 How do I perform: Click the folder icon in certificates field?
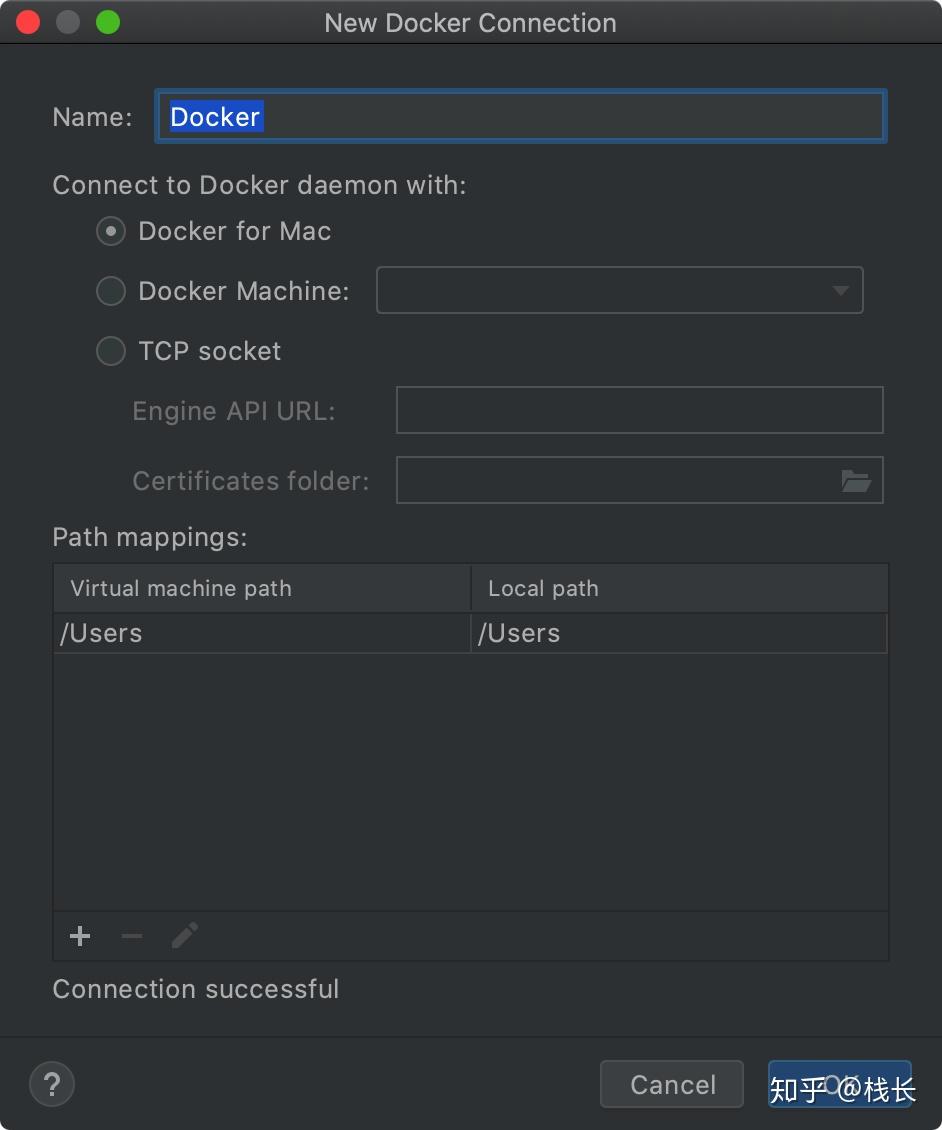(857, 480)
